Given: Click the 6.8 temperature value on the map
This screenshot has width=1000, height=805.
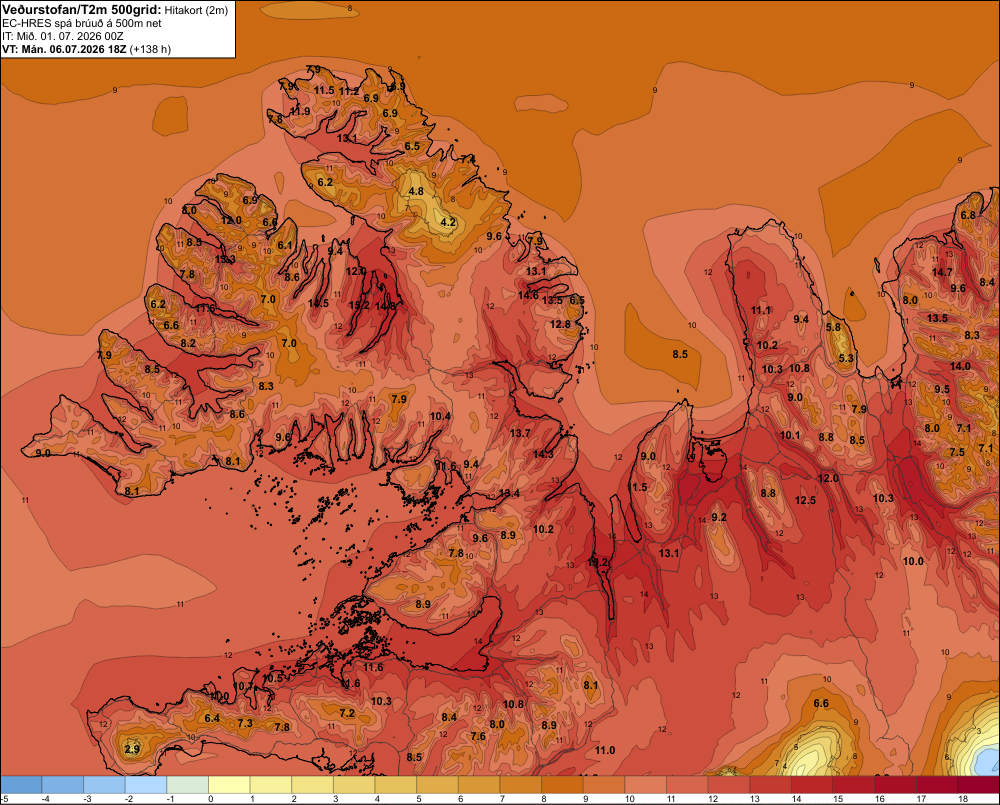Looking at the screenshot, I should (x=968, y=215).
